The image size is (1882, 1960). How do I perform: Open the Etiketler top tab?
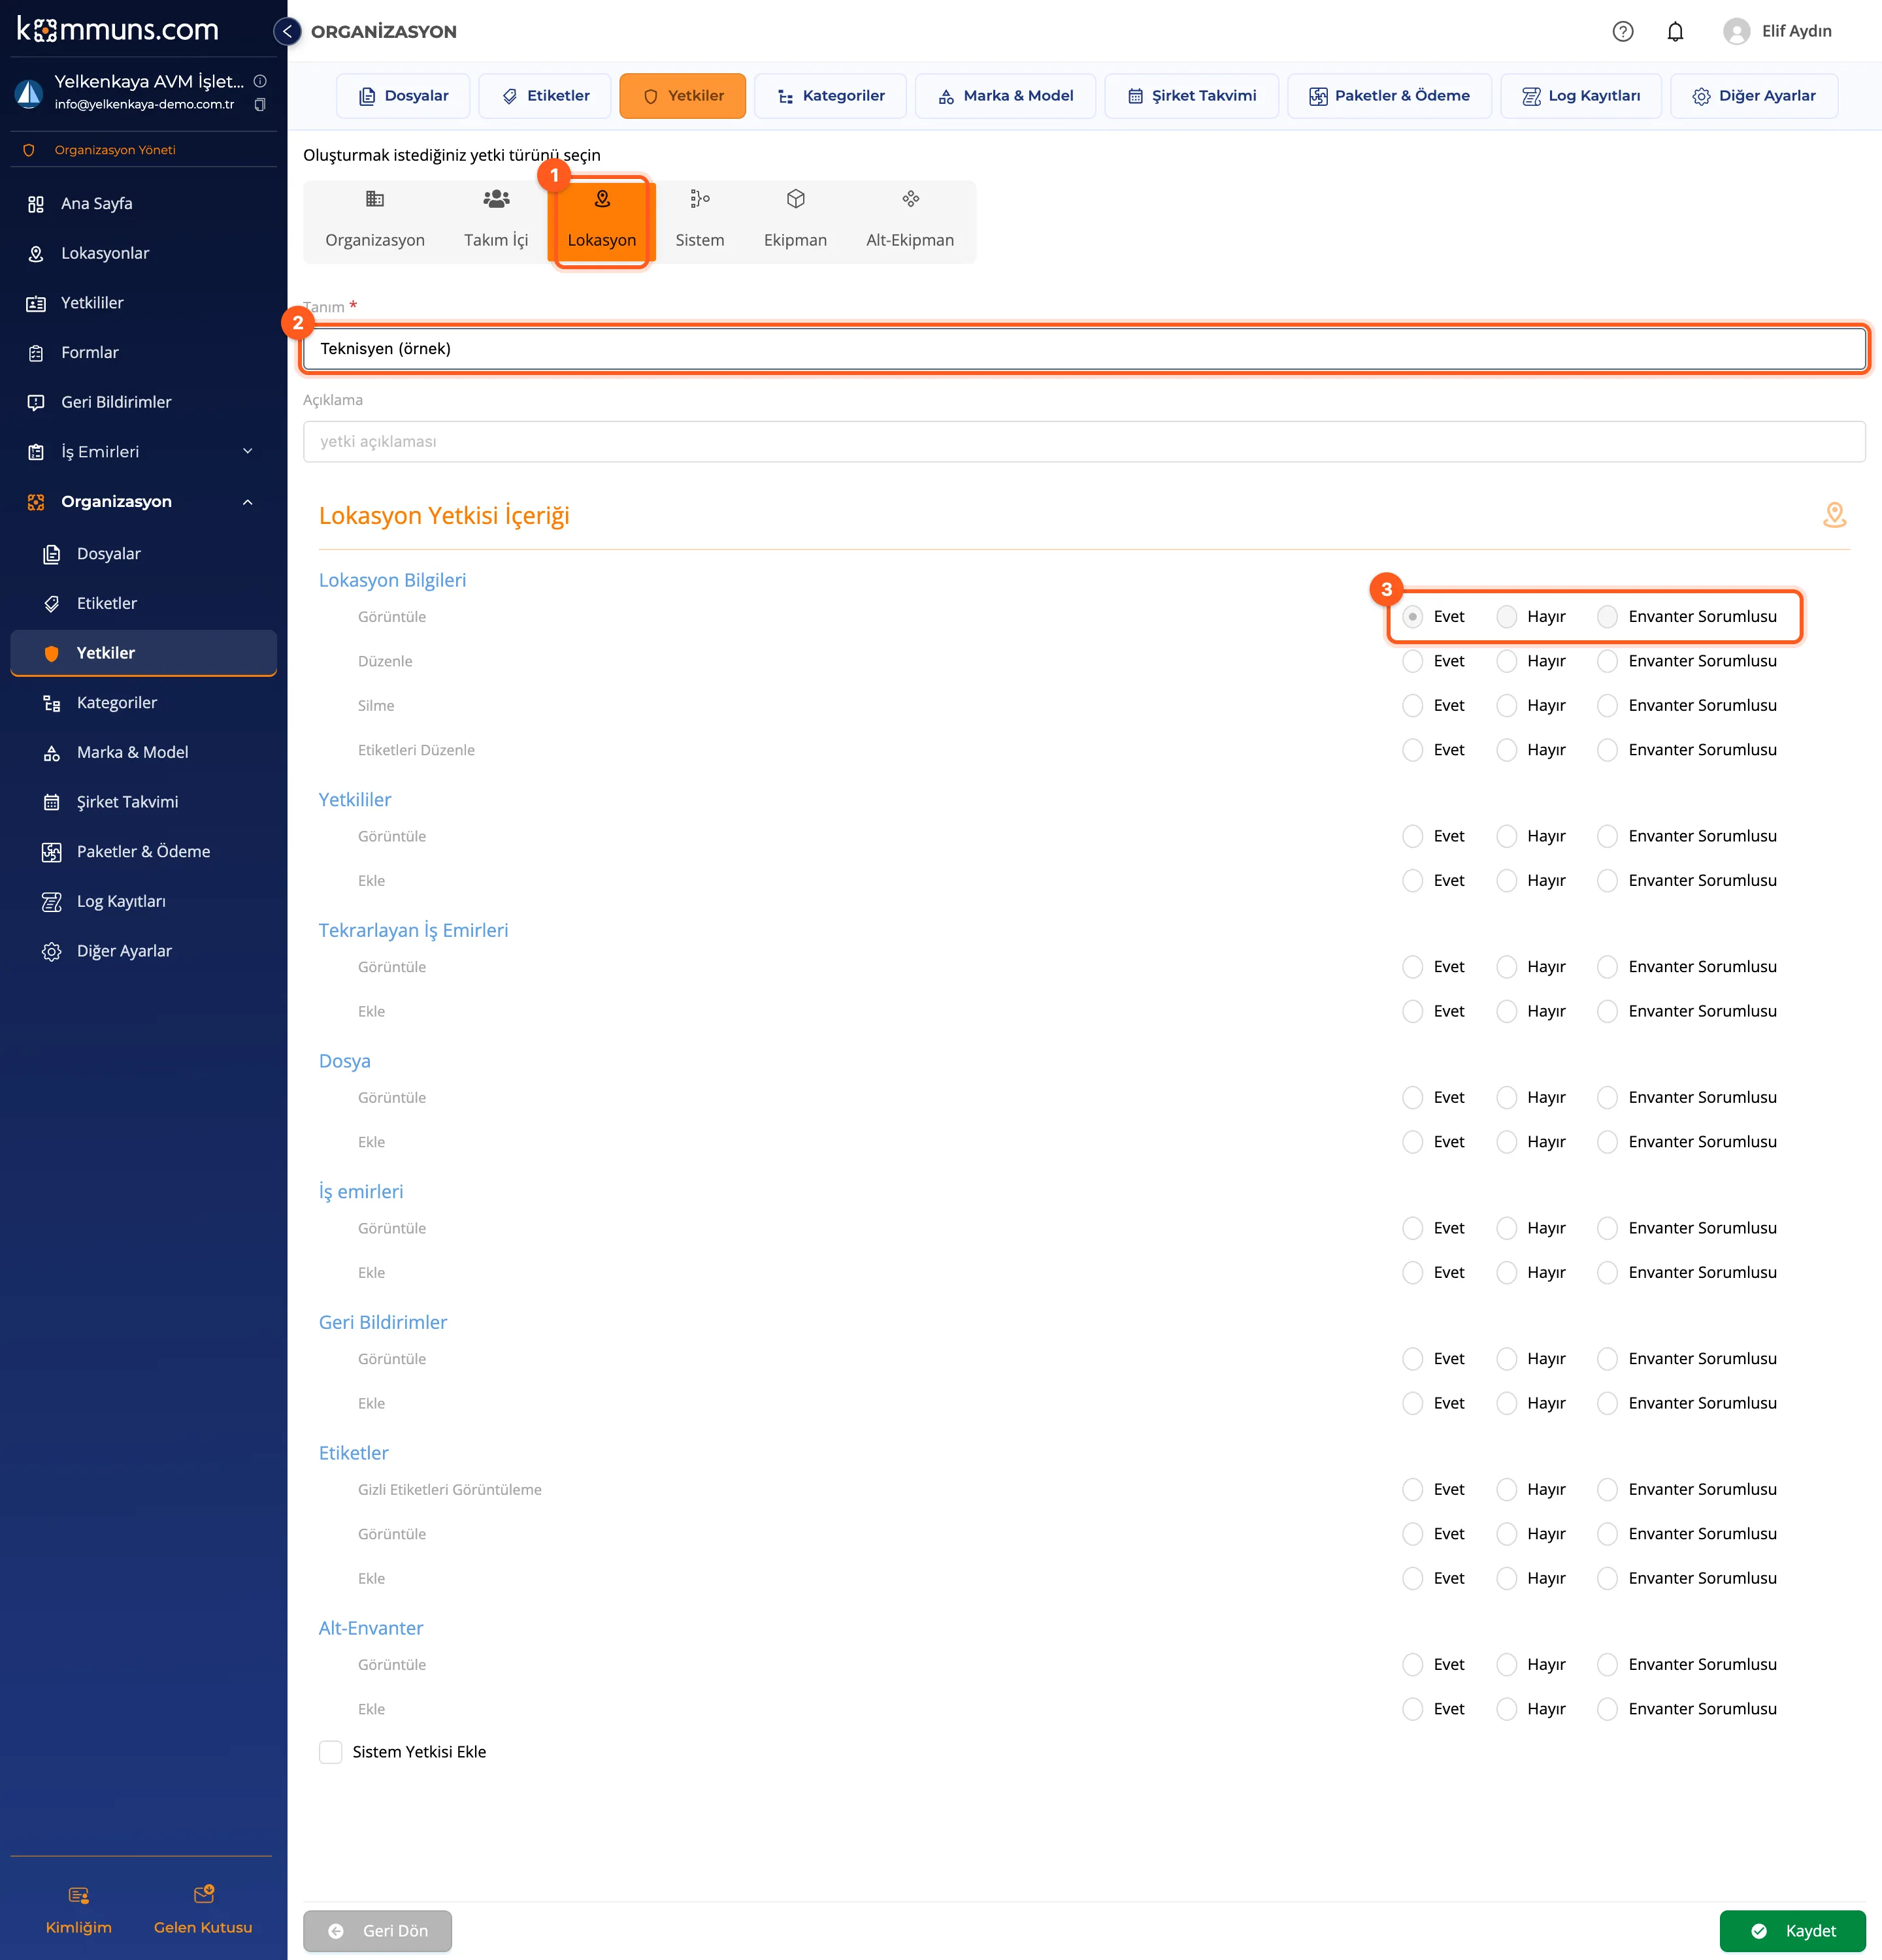click(545, 96)
